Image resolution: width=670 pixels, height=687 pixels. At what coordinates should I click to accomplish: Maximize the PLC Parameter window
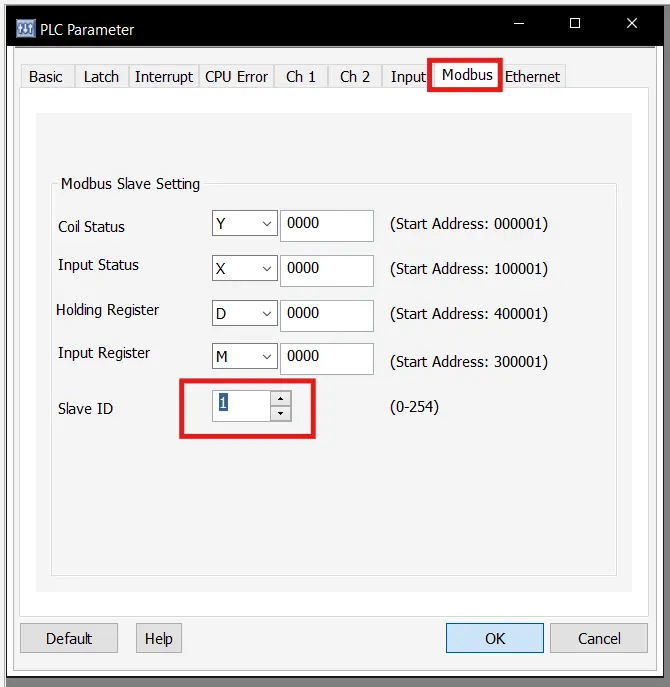click(575, 23)
